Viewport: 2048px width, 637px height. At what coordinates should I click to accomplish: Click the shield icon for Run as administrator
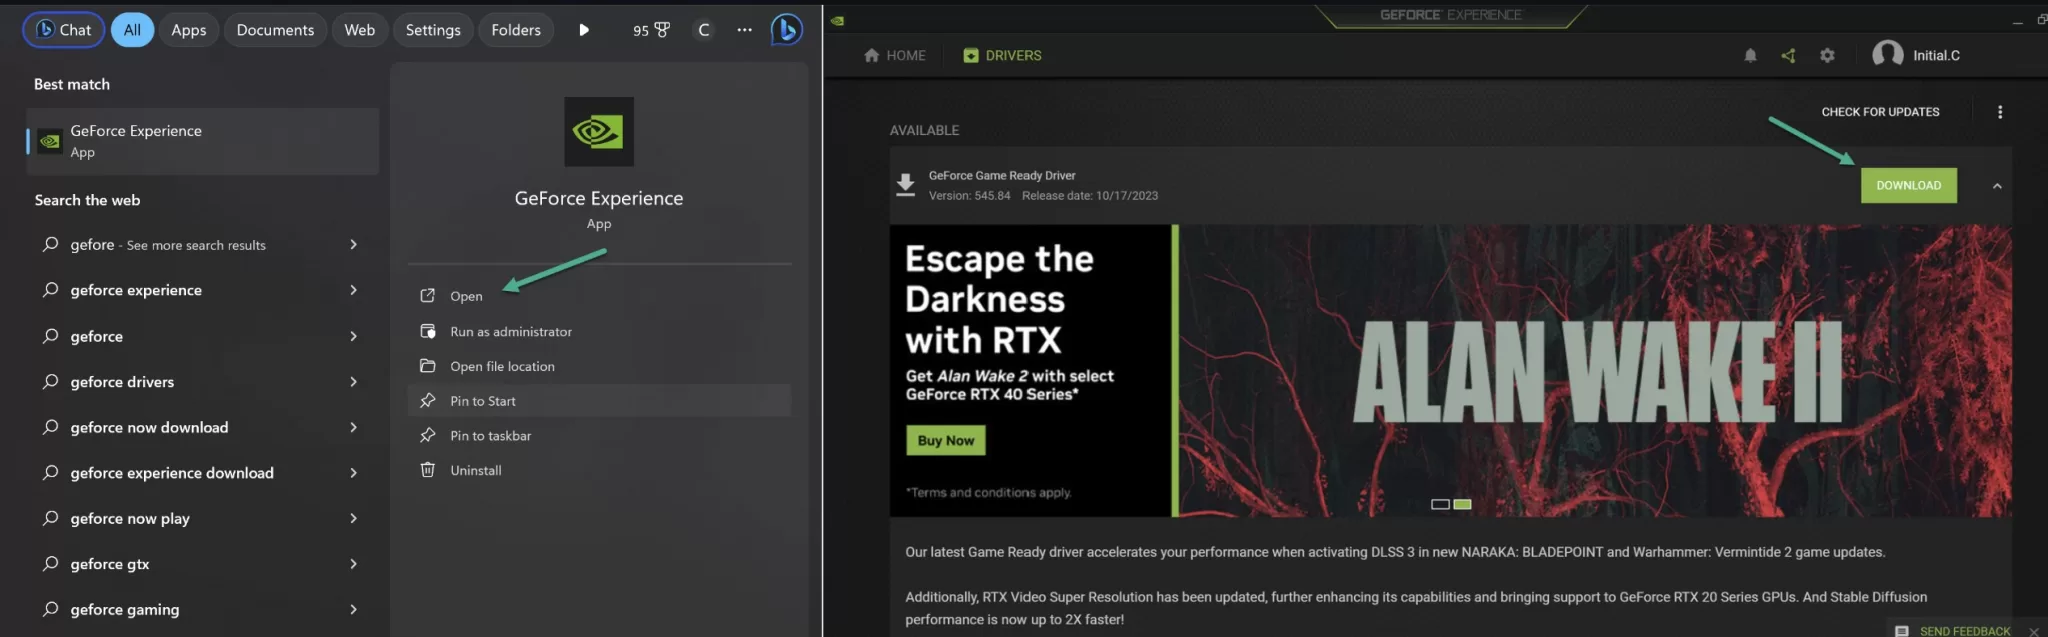[428, 331]
